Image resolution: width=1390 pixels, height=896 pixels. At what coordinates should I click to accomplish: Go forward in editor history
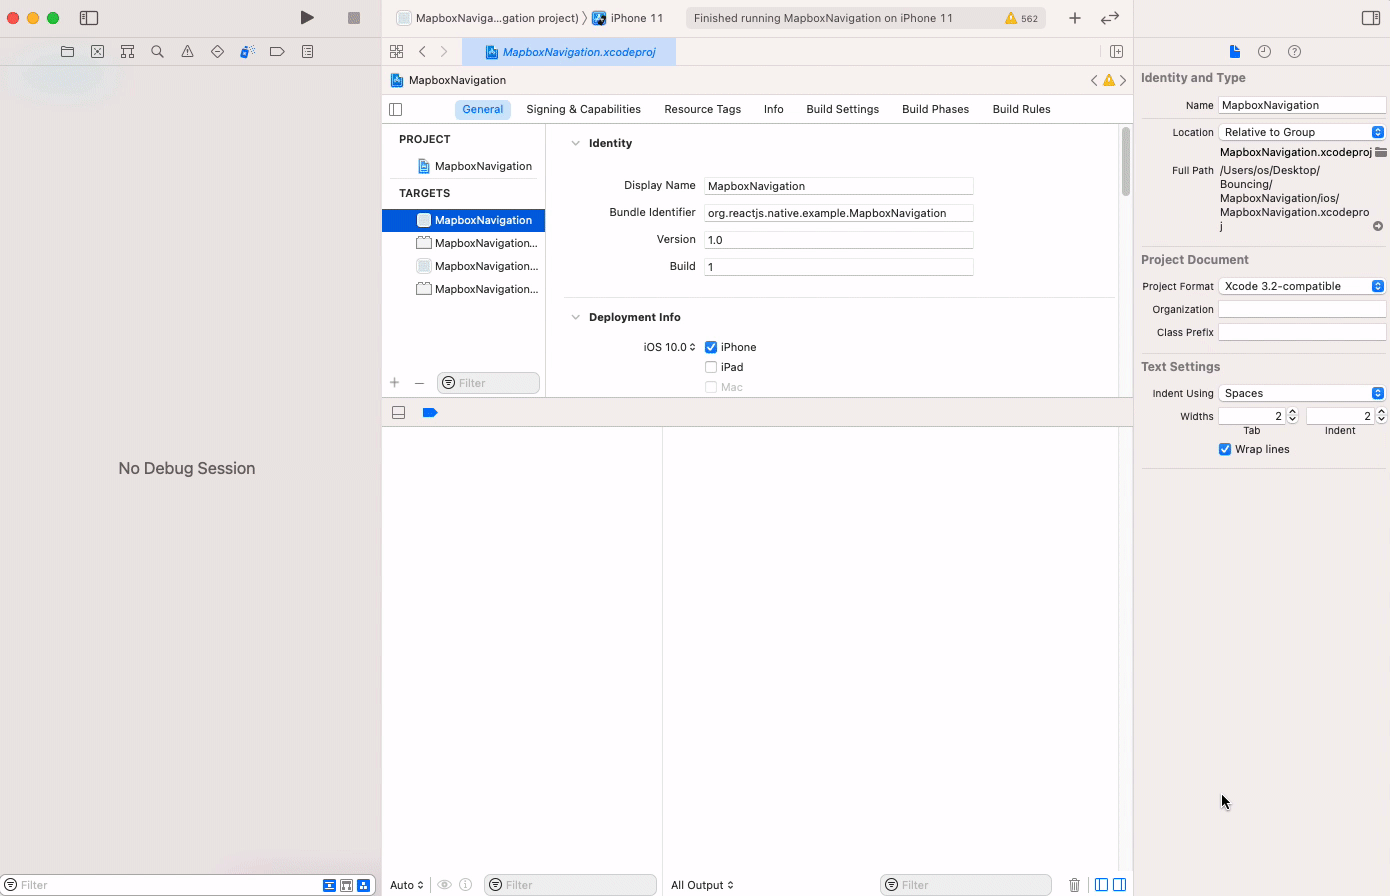point(444,51)
